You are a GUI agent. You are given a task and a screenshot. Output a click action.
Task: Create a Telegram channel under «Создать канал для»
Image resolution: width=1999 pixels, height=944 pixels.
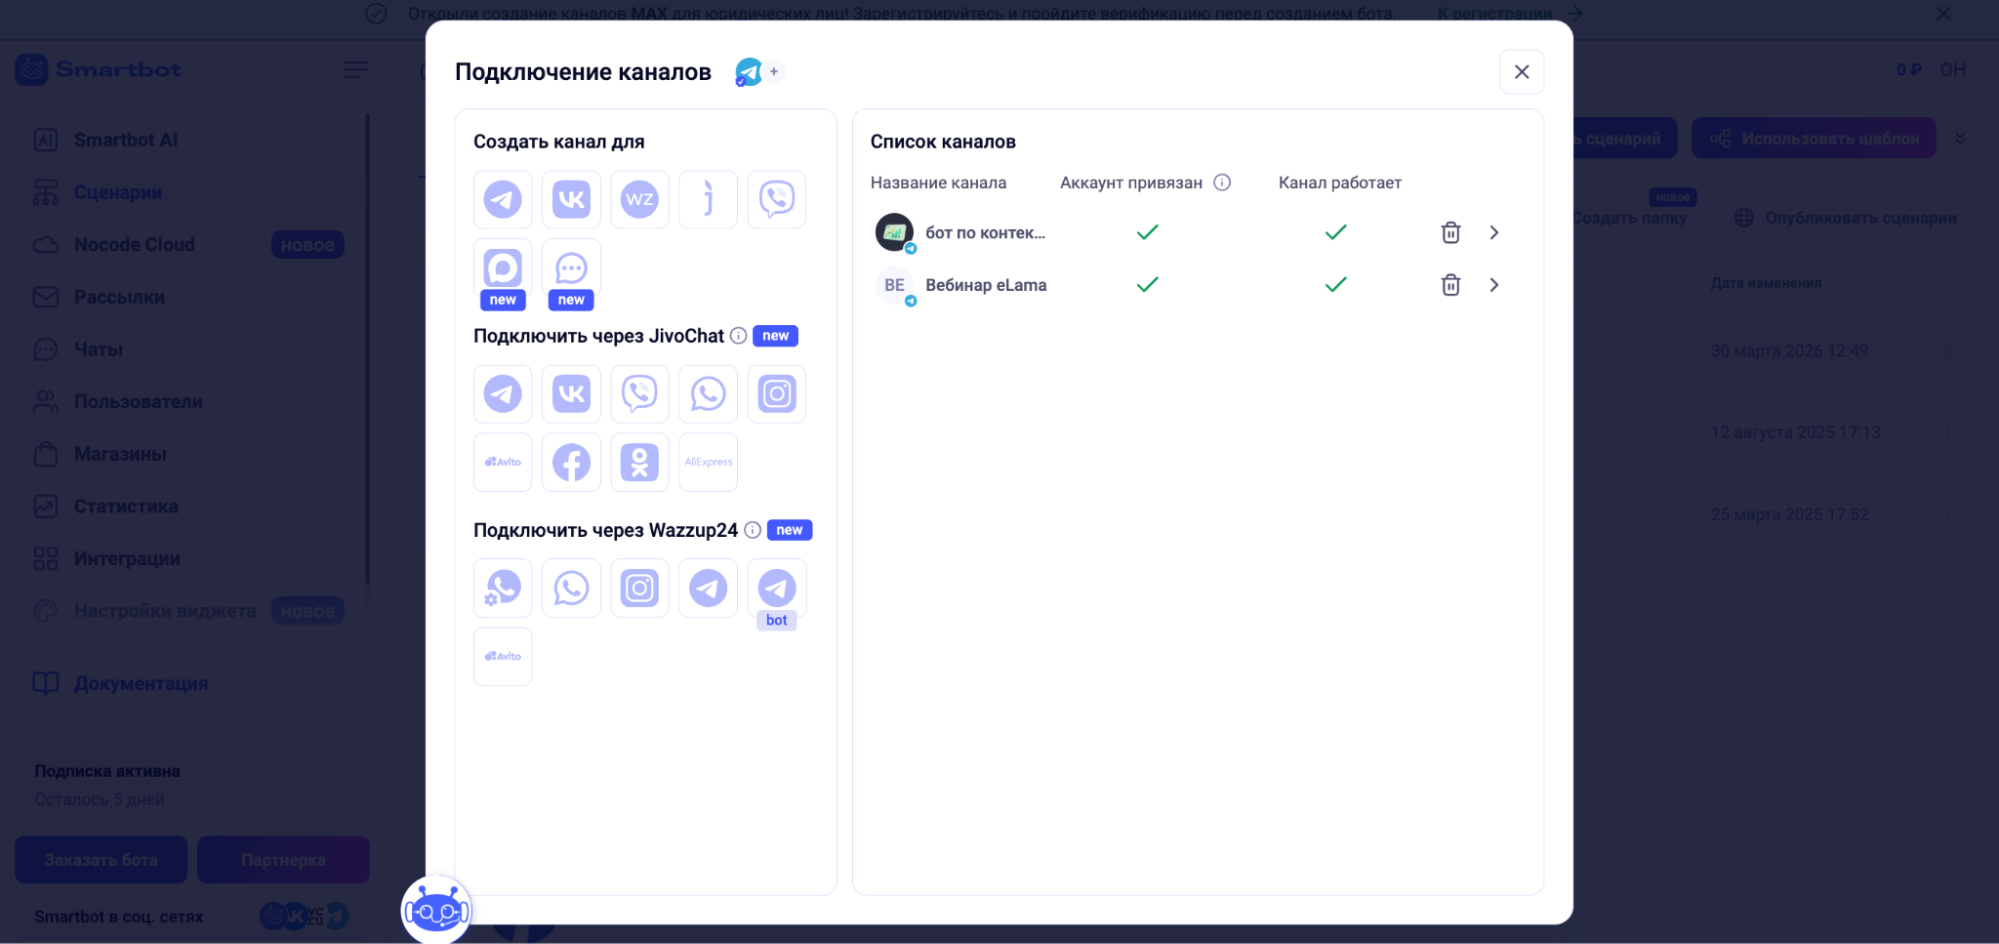(x=502, y=199)
